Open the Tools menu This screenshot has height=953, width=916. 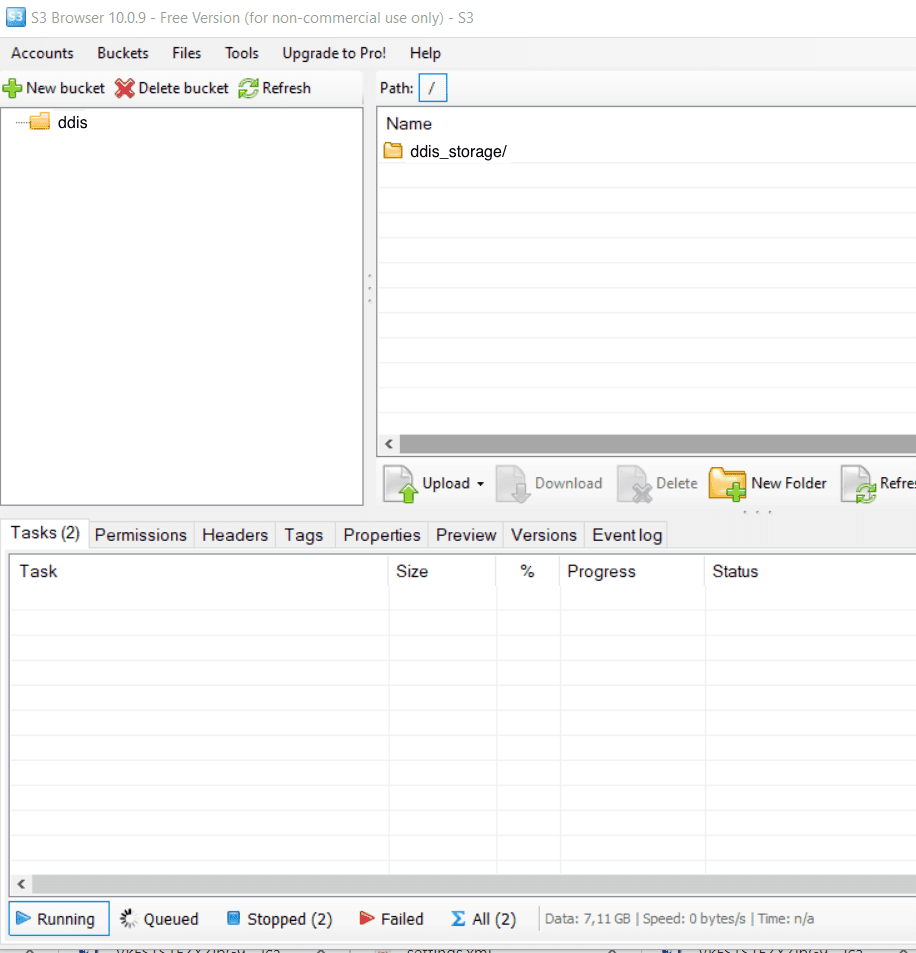click(241, 53)
